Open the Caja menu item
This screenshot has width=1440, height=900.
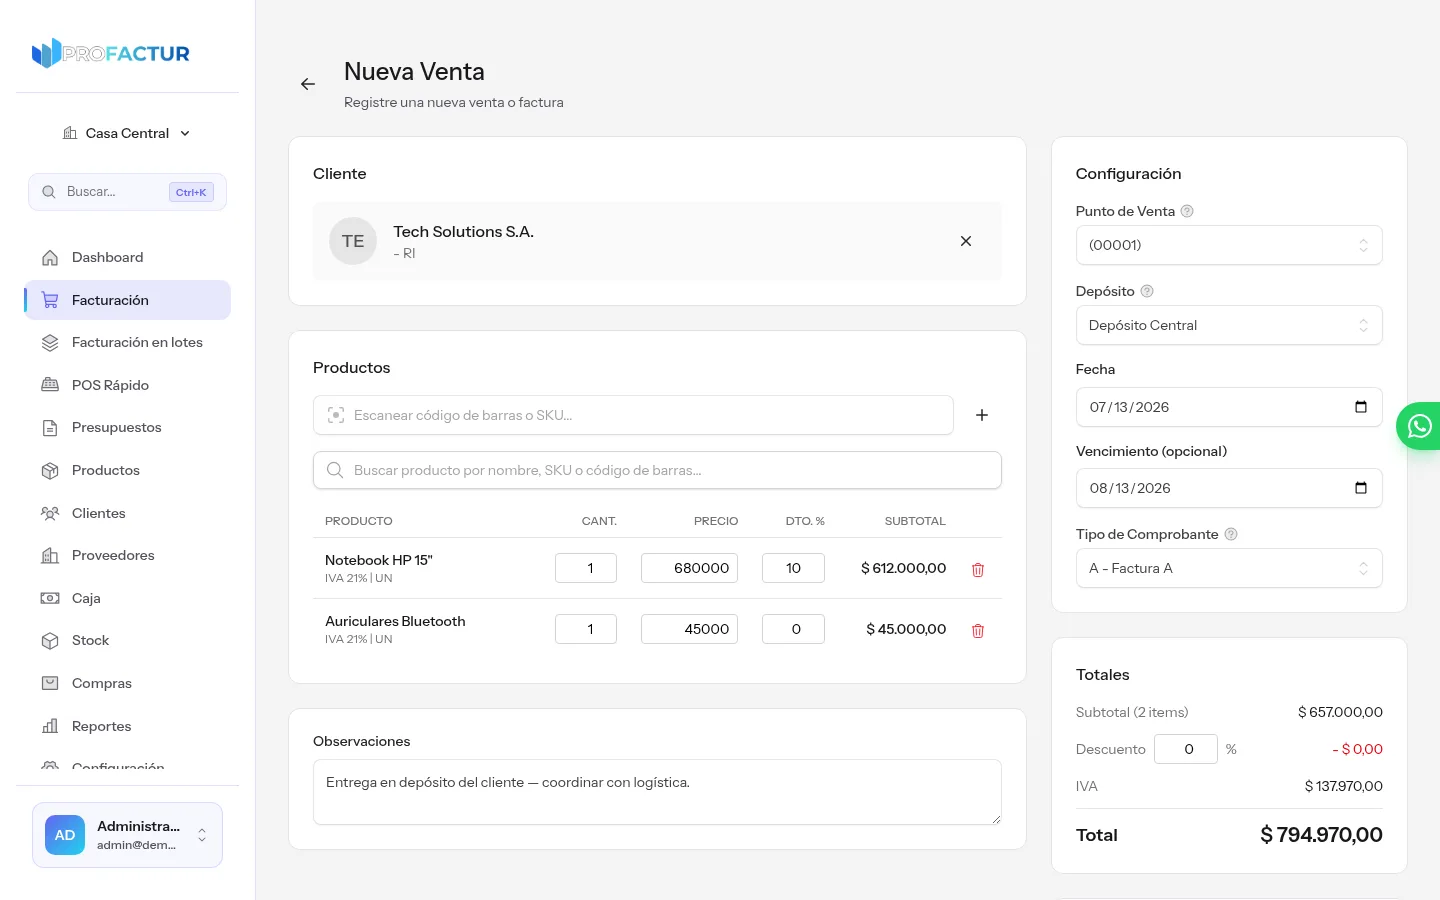click(128, 598)
